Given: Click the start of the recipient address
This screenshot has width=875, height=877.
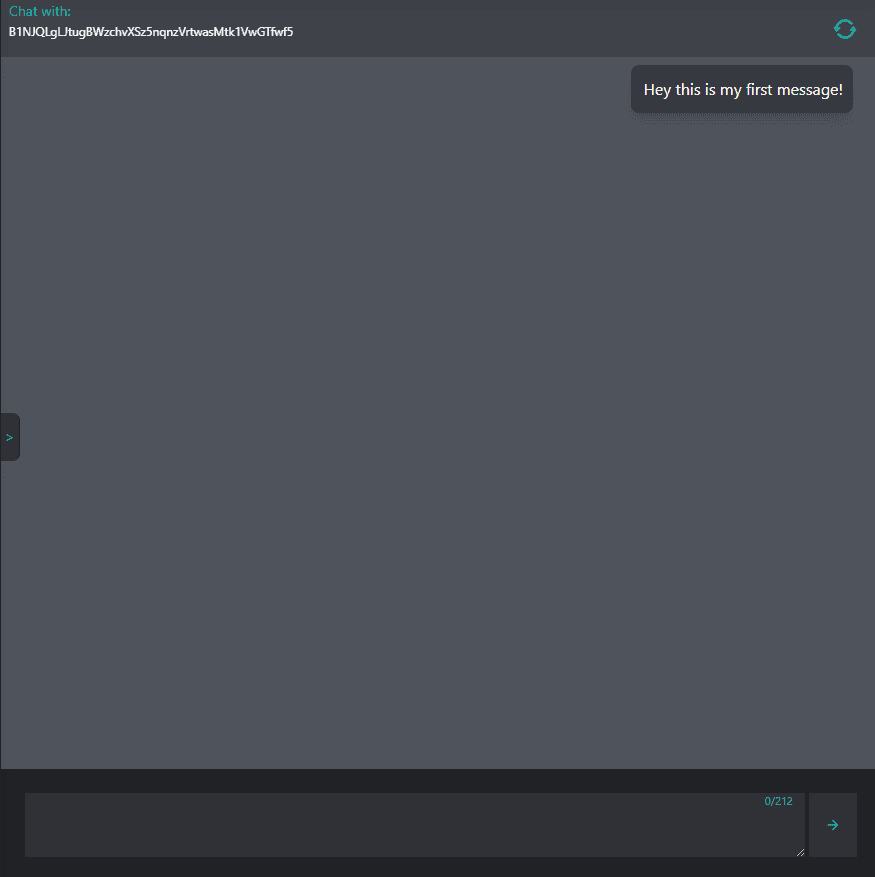Looking at the screenshot, I should [12, 32].
